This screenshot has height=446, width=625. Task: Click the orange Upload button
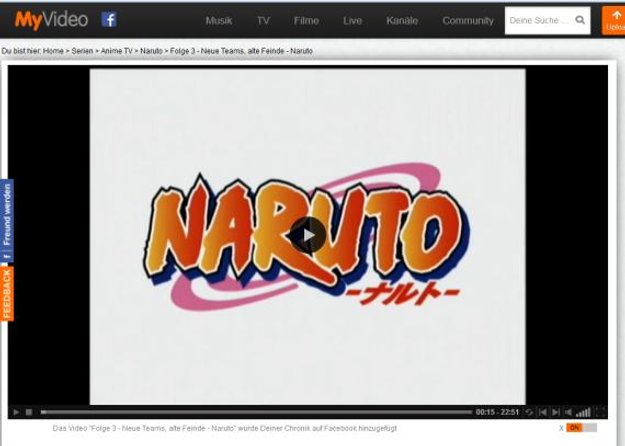(613, 20)
